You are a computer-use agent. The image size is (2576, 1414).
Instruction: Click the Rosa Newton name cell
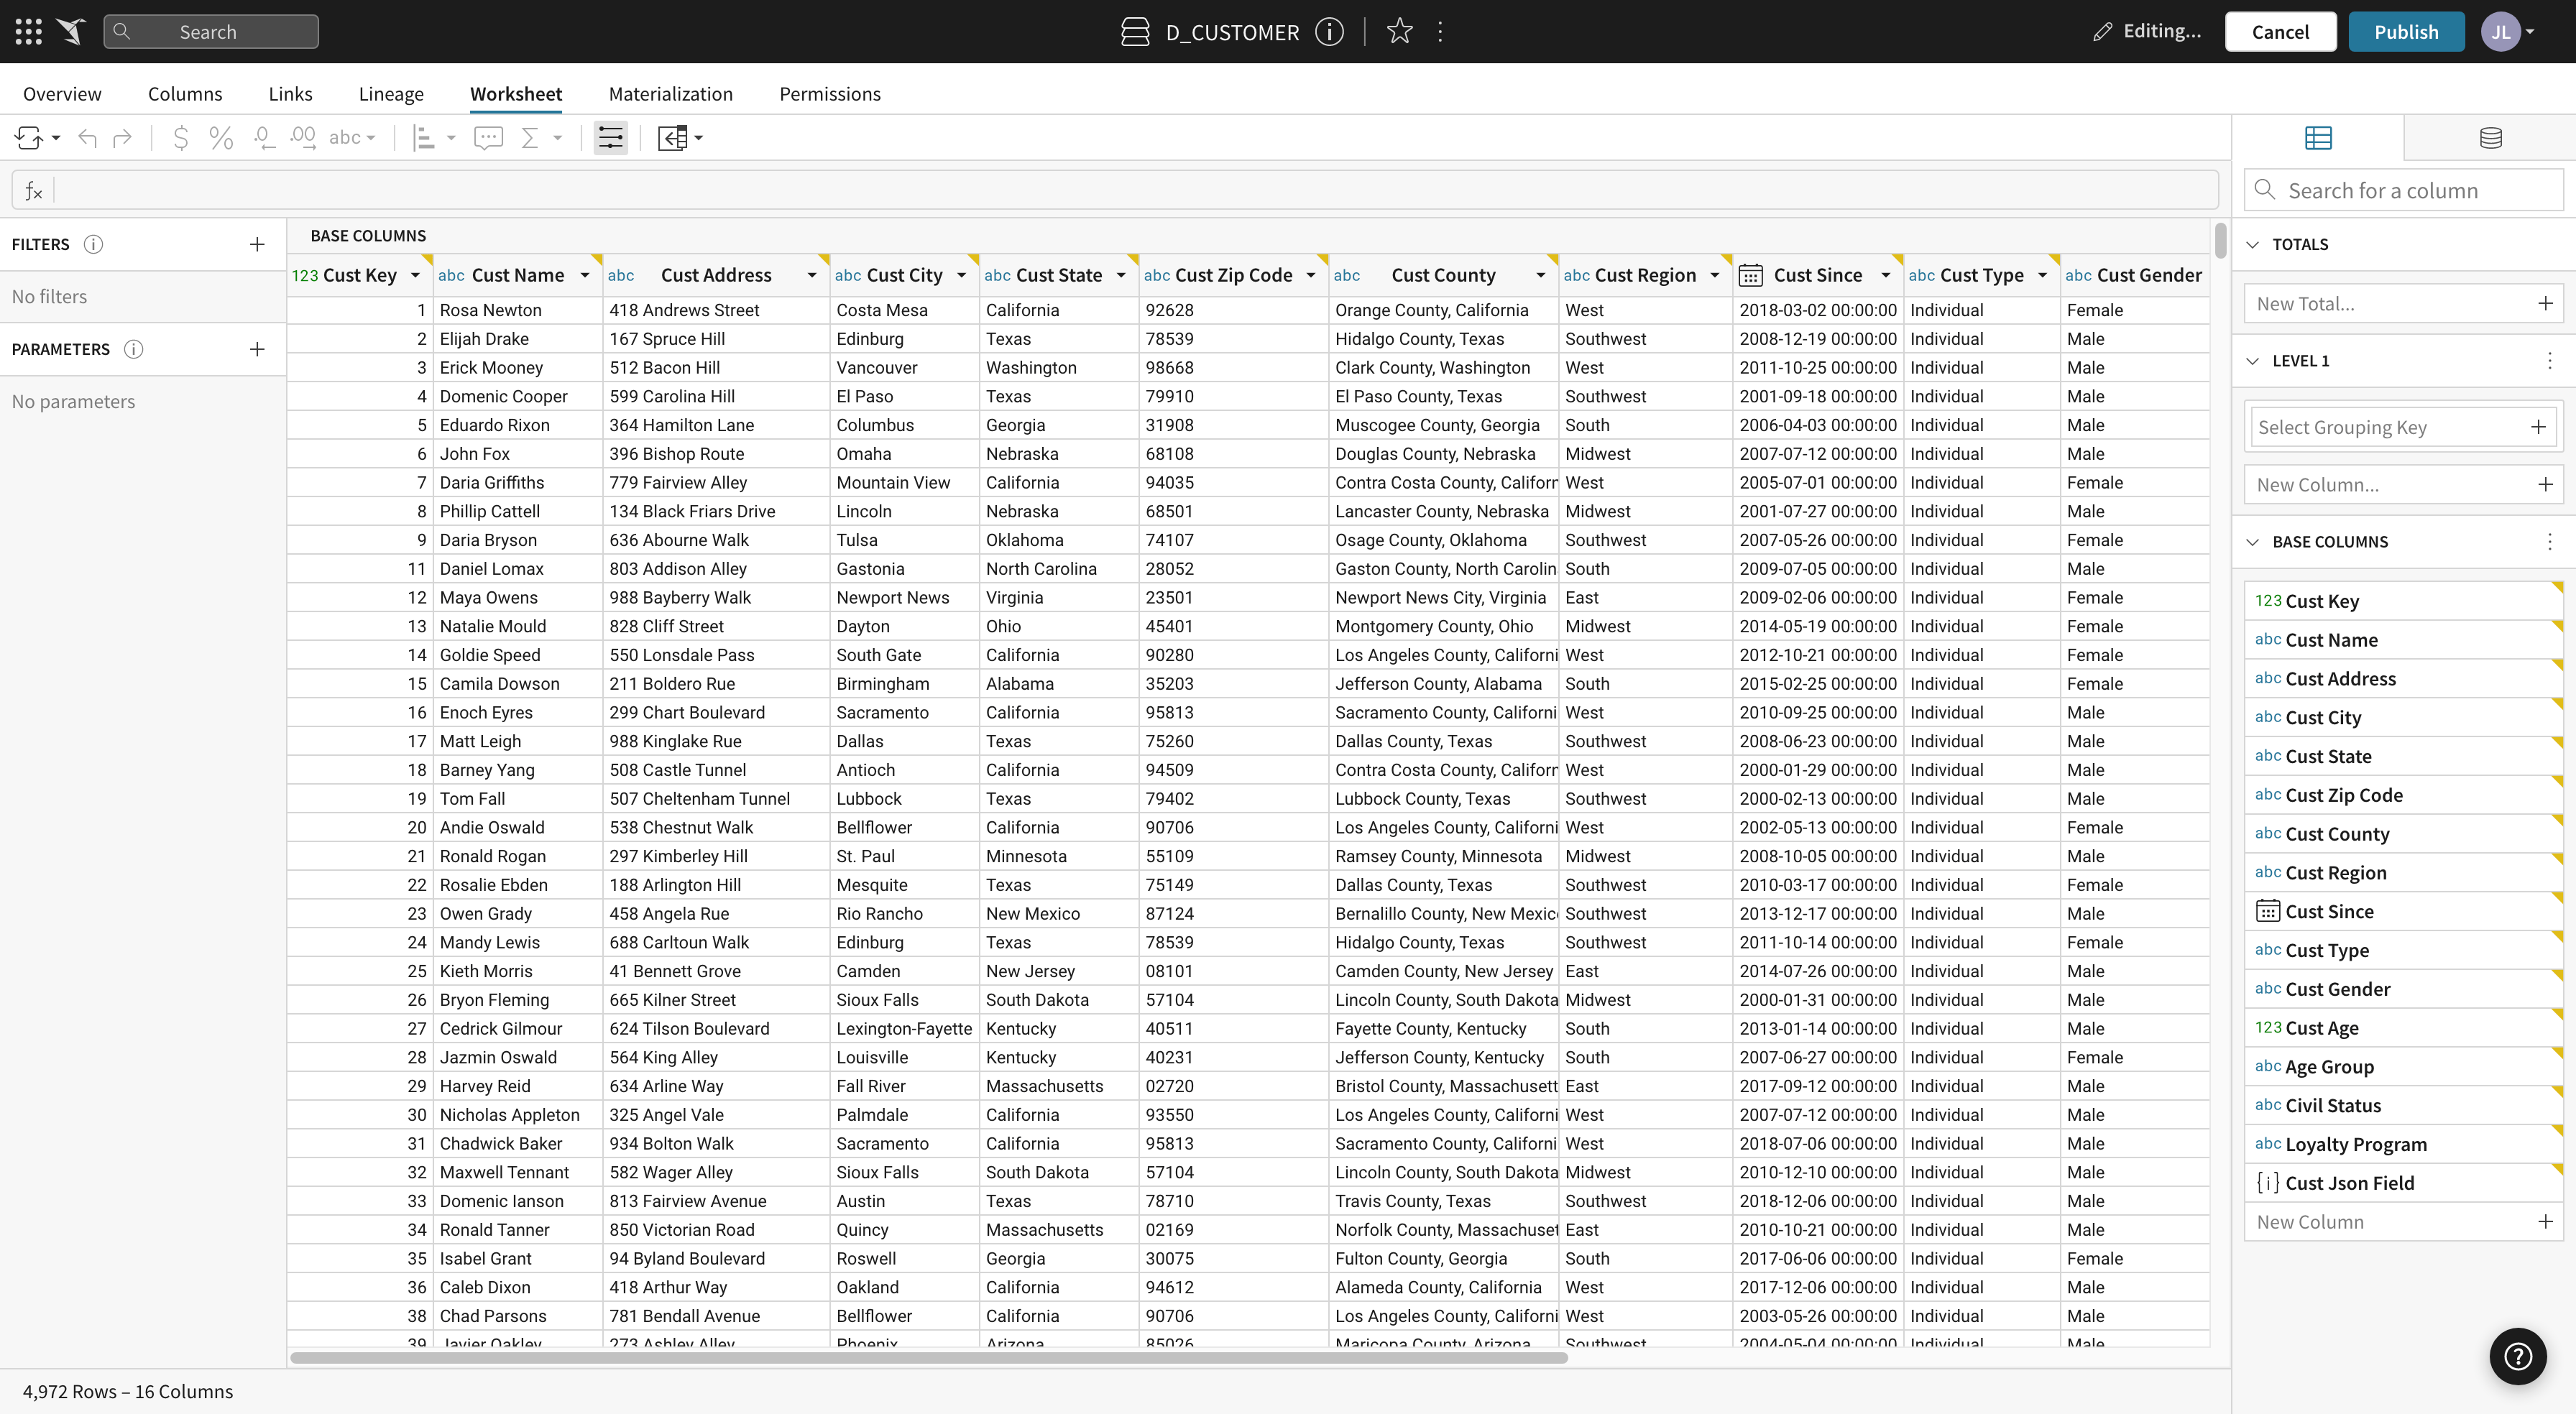pos(518,310)
